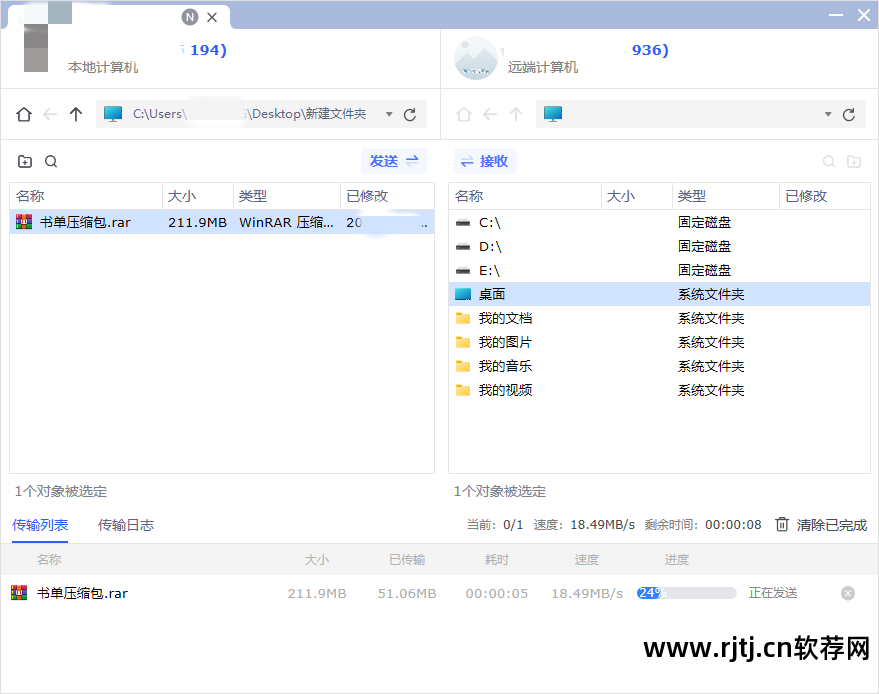Select the remote 我的文档 folder
The height and width of the screenshot is (694, 879).
[505, 318]
